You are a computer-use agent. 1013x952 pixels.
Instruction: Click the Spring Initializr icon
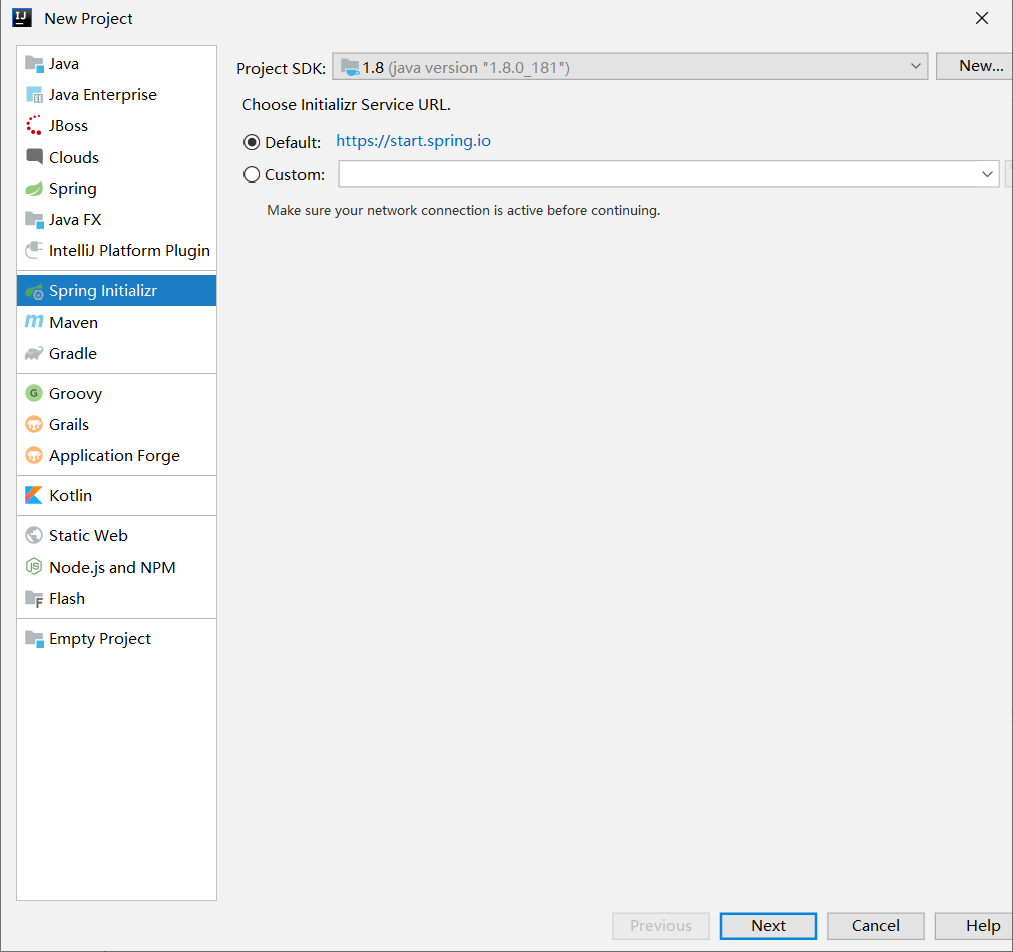(x=34, y=291)
